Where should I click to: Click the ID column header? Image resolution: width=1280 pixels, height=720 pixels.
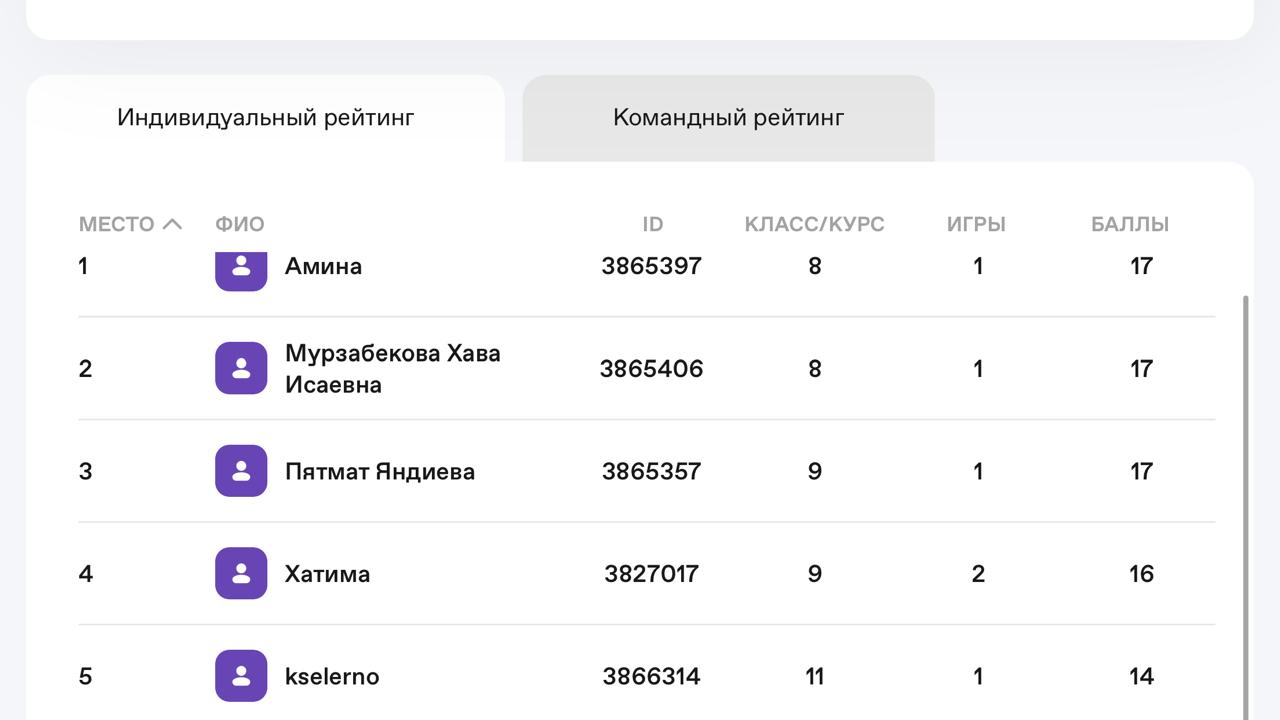pos(652,224)
